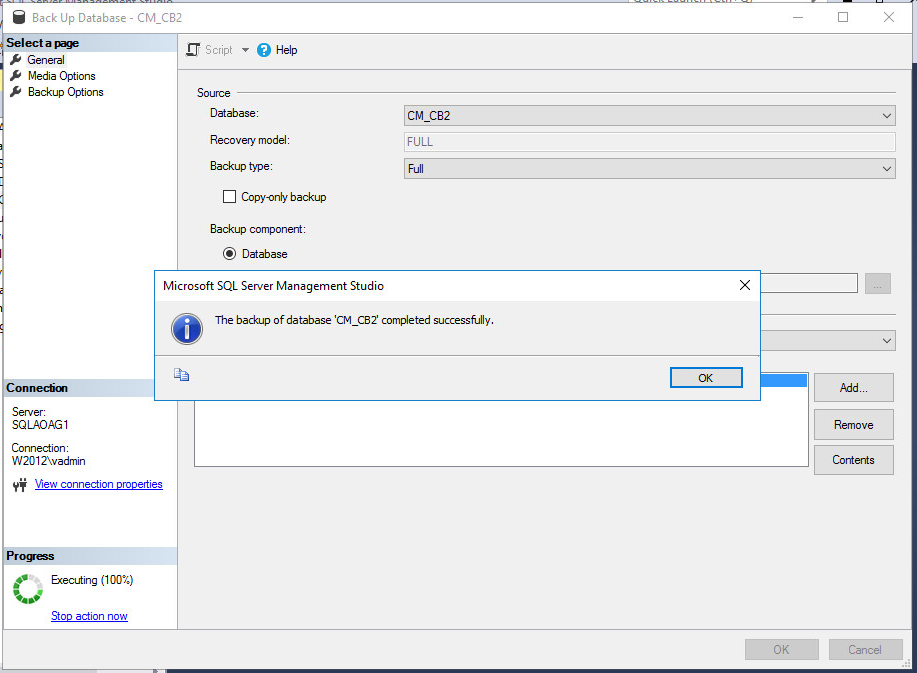The image size is (917, 673).
Task: Click the information icon in the success dialog
Action: coord(187,329)
